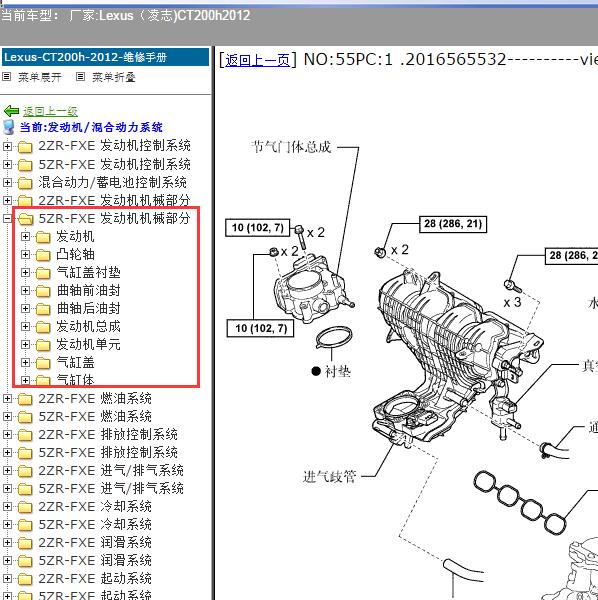Select 发动机单元 tree item

(x=88, y=344)
